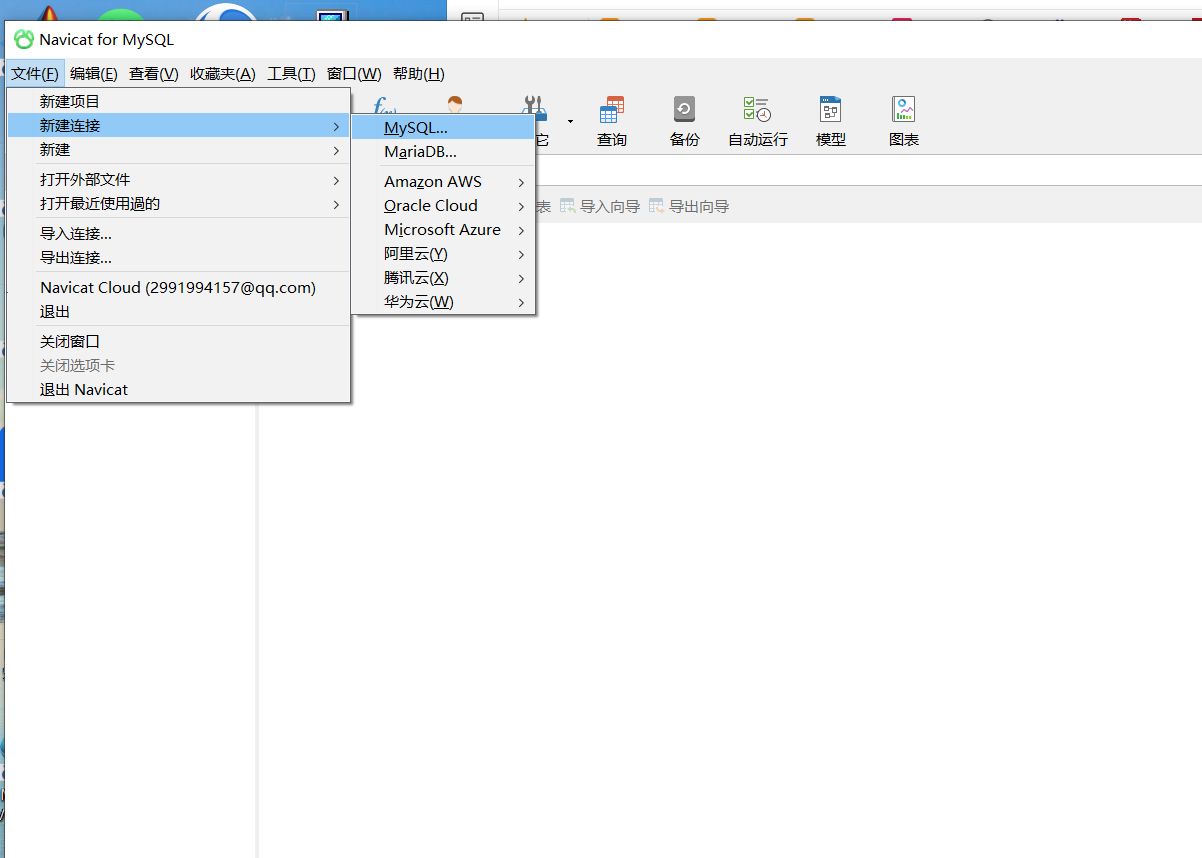Select the 关闭窗口 menu item
1202x858 pixels.
pos(179,342)
